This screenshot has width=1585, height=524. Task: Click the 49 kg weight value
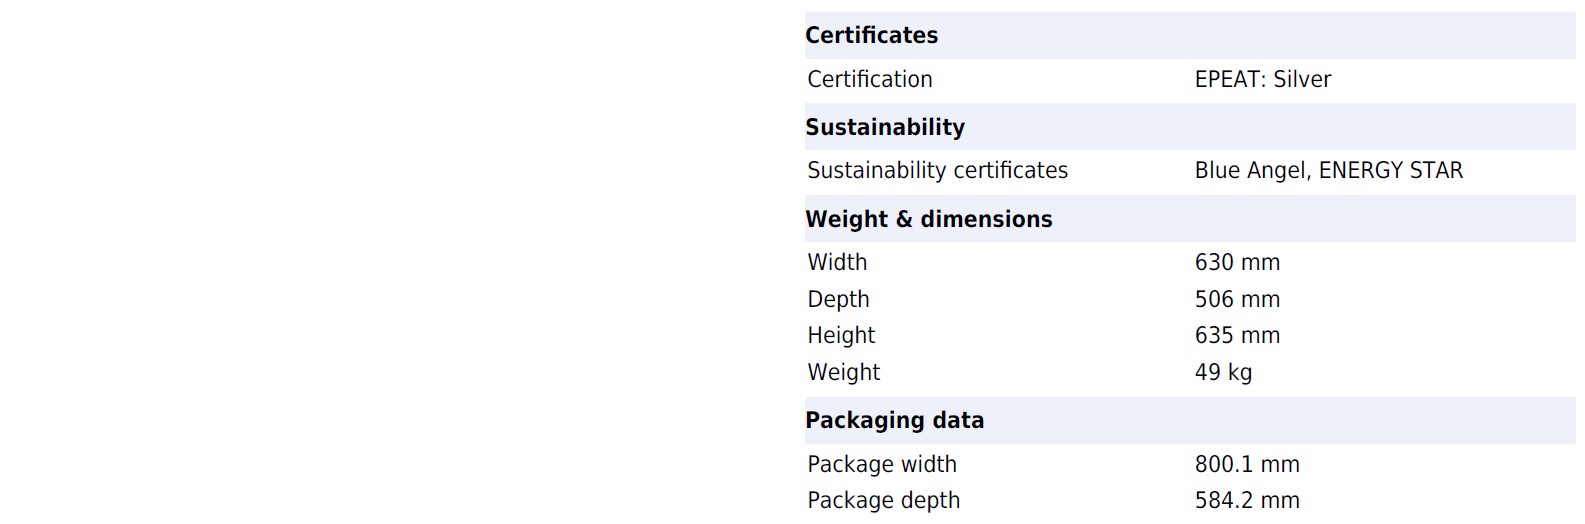click(1223, 373)
